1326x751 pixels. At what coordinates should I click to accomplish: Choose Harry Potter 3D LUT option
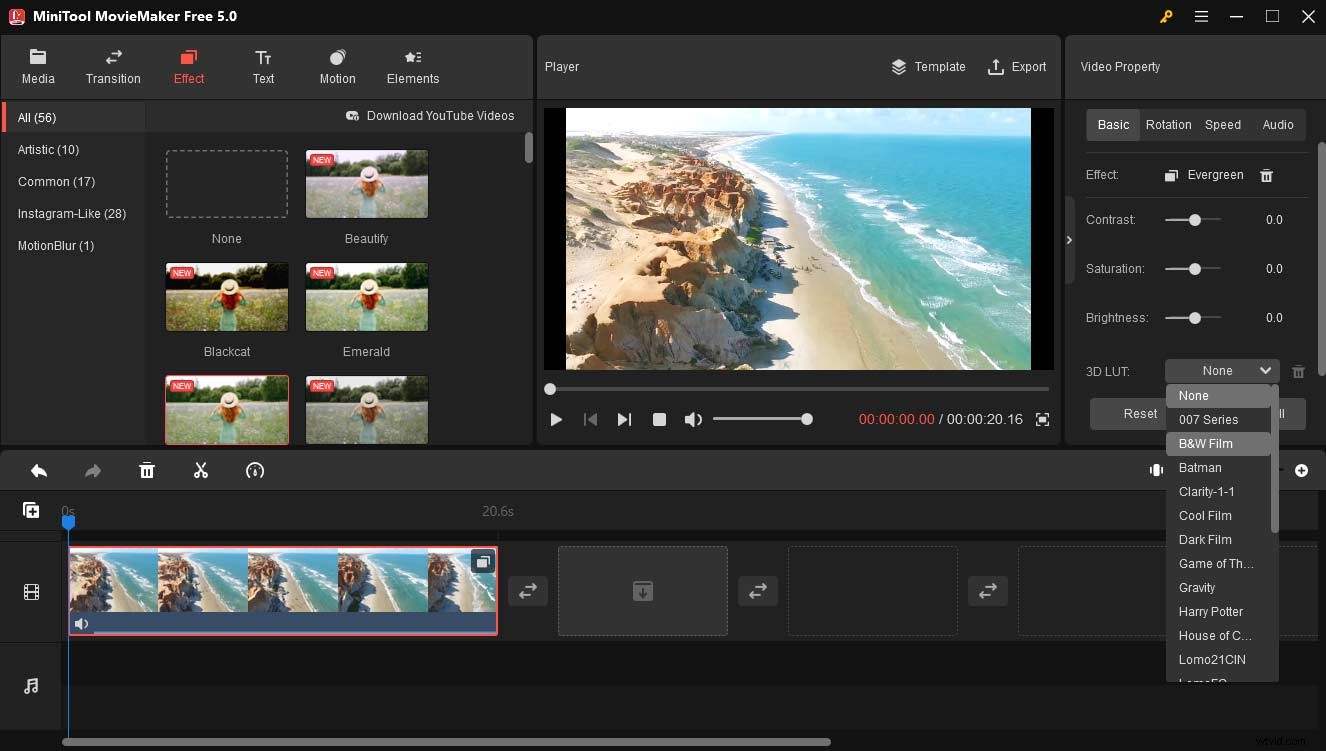point(1211,611)
